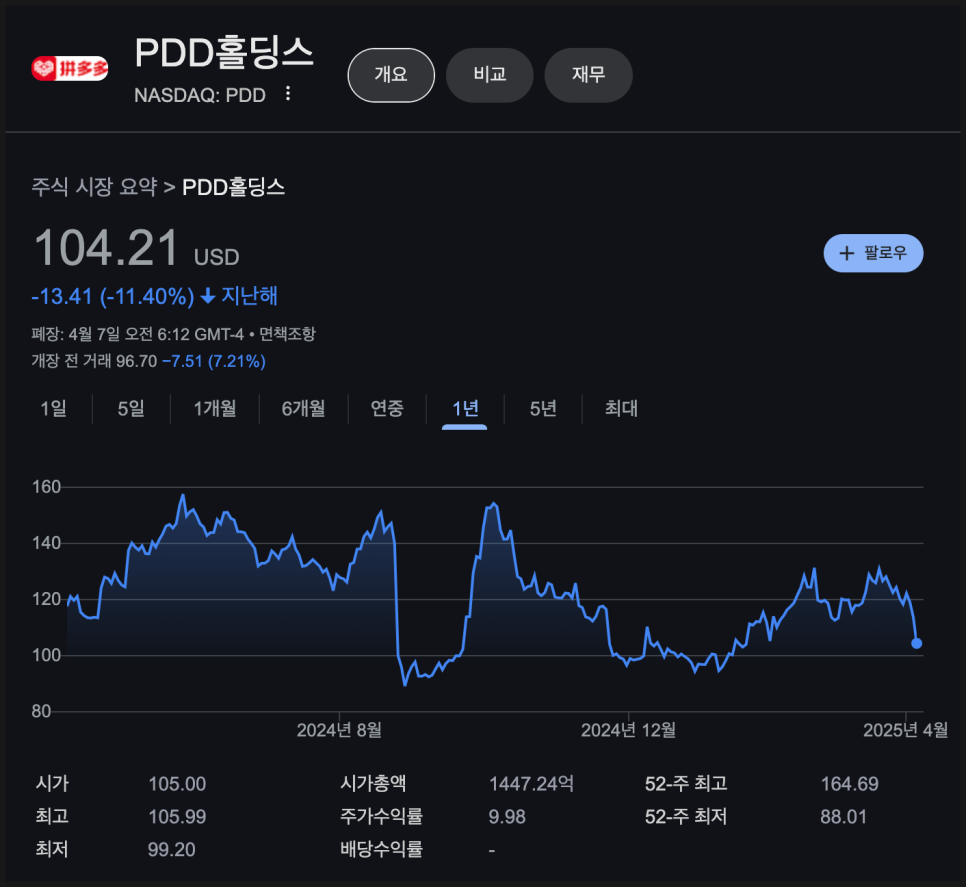Viewport: 966px width, 887px height.
Task: Click the Pinduoduo company logo
Action: (x=70, y=68)
